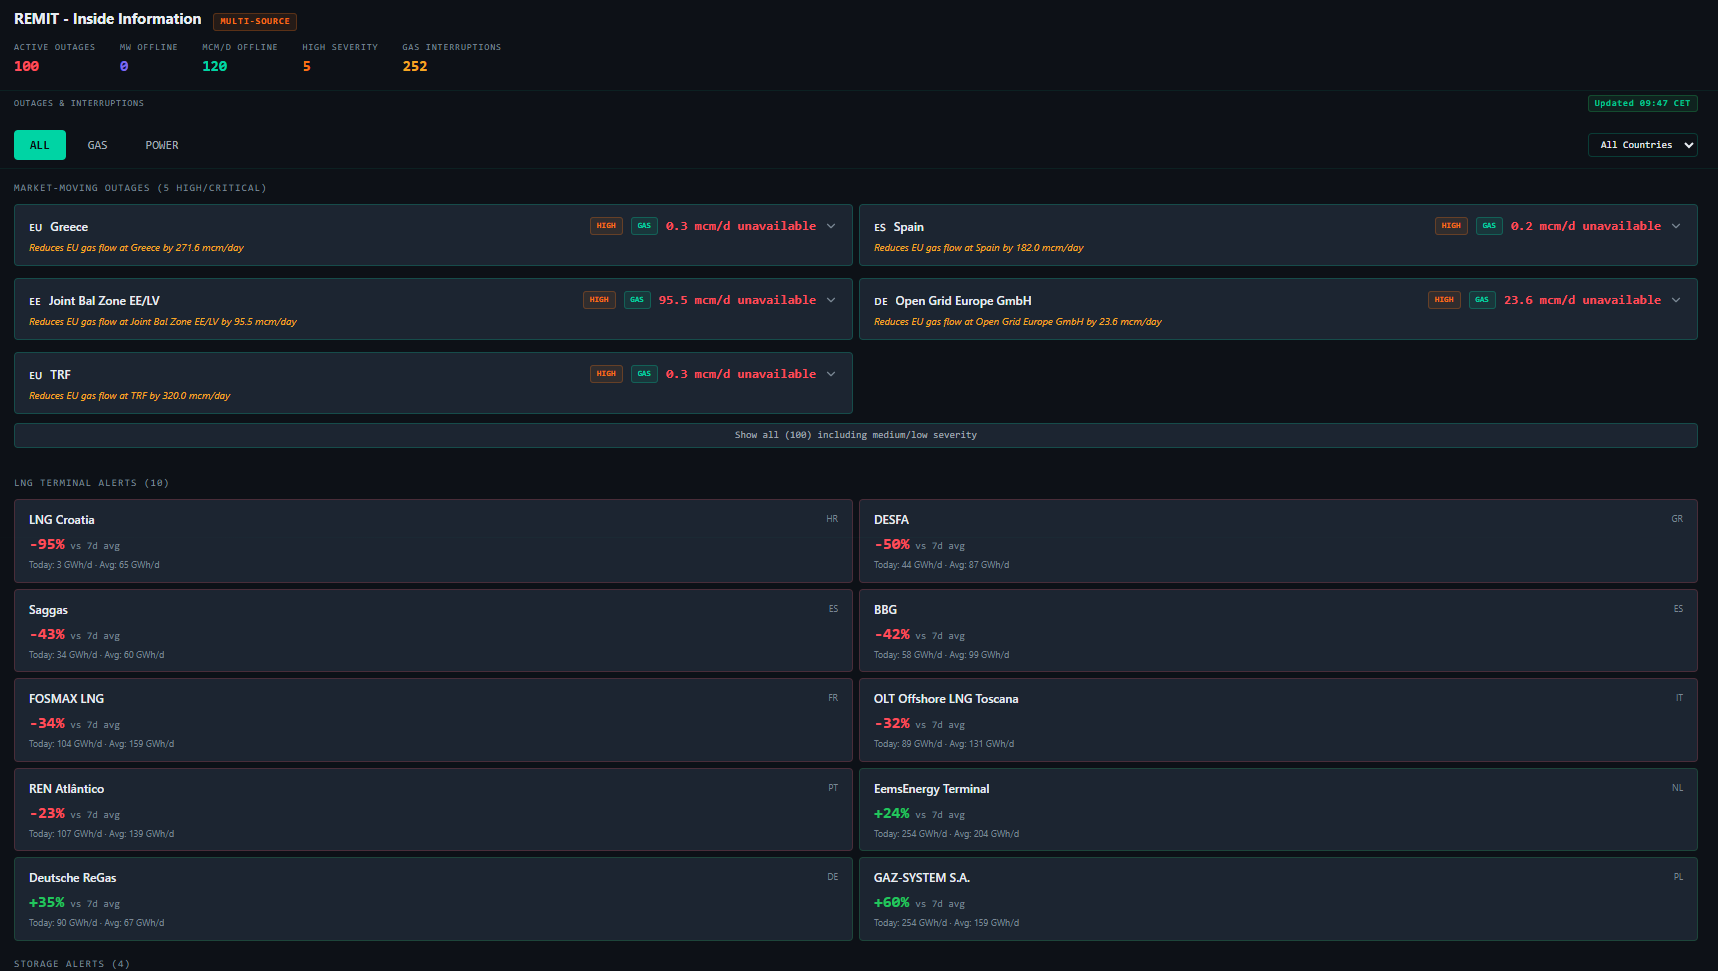Click the GAS INTERRUPTIONS value 252

(415, 66)
